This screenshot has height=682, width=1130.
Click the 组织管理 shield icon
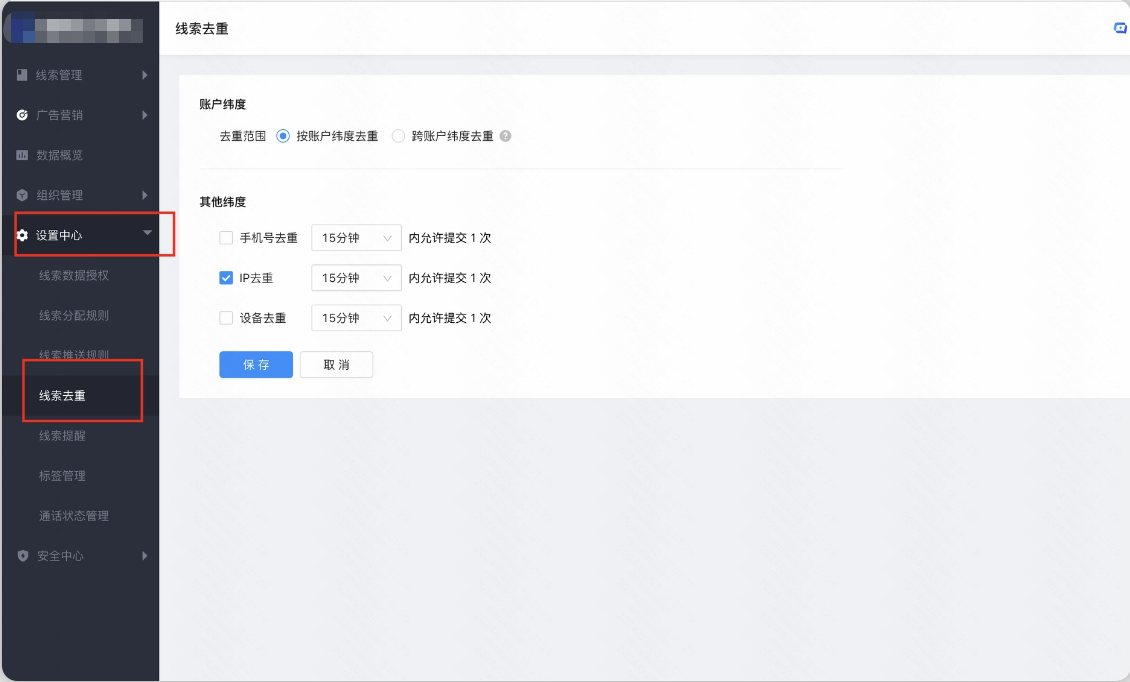(22, 195)
